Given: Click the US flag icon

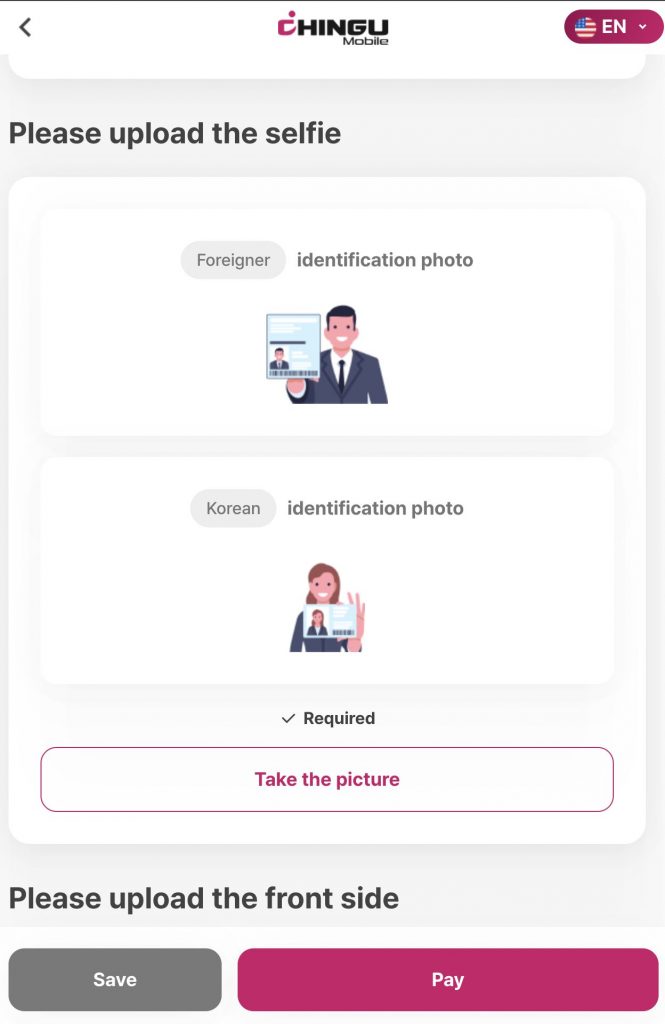Looking at the screenshot, I should [x=585, y=27].
